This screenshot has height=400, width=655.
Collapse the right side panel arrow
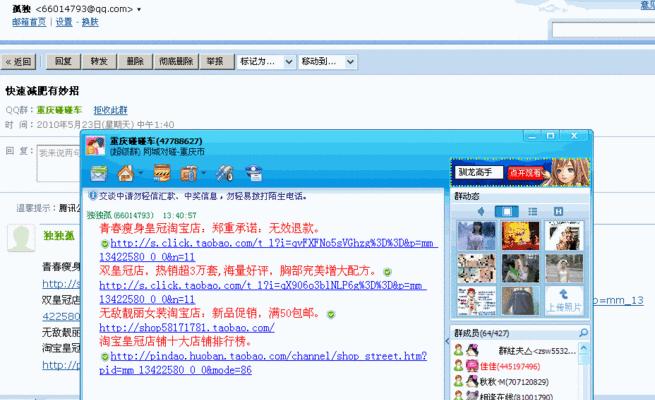447,341
